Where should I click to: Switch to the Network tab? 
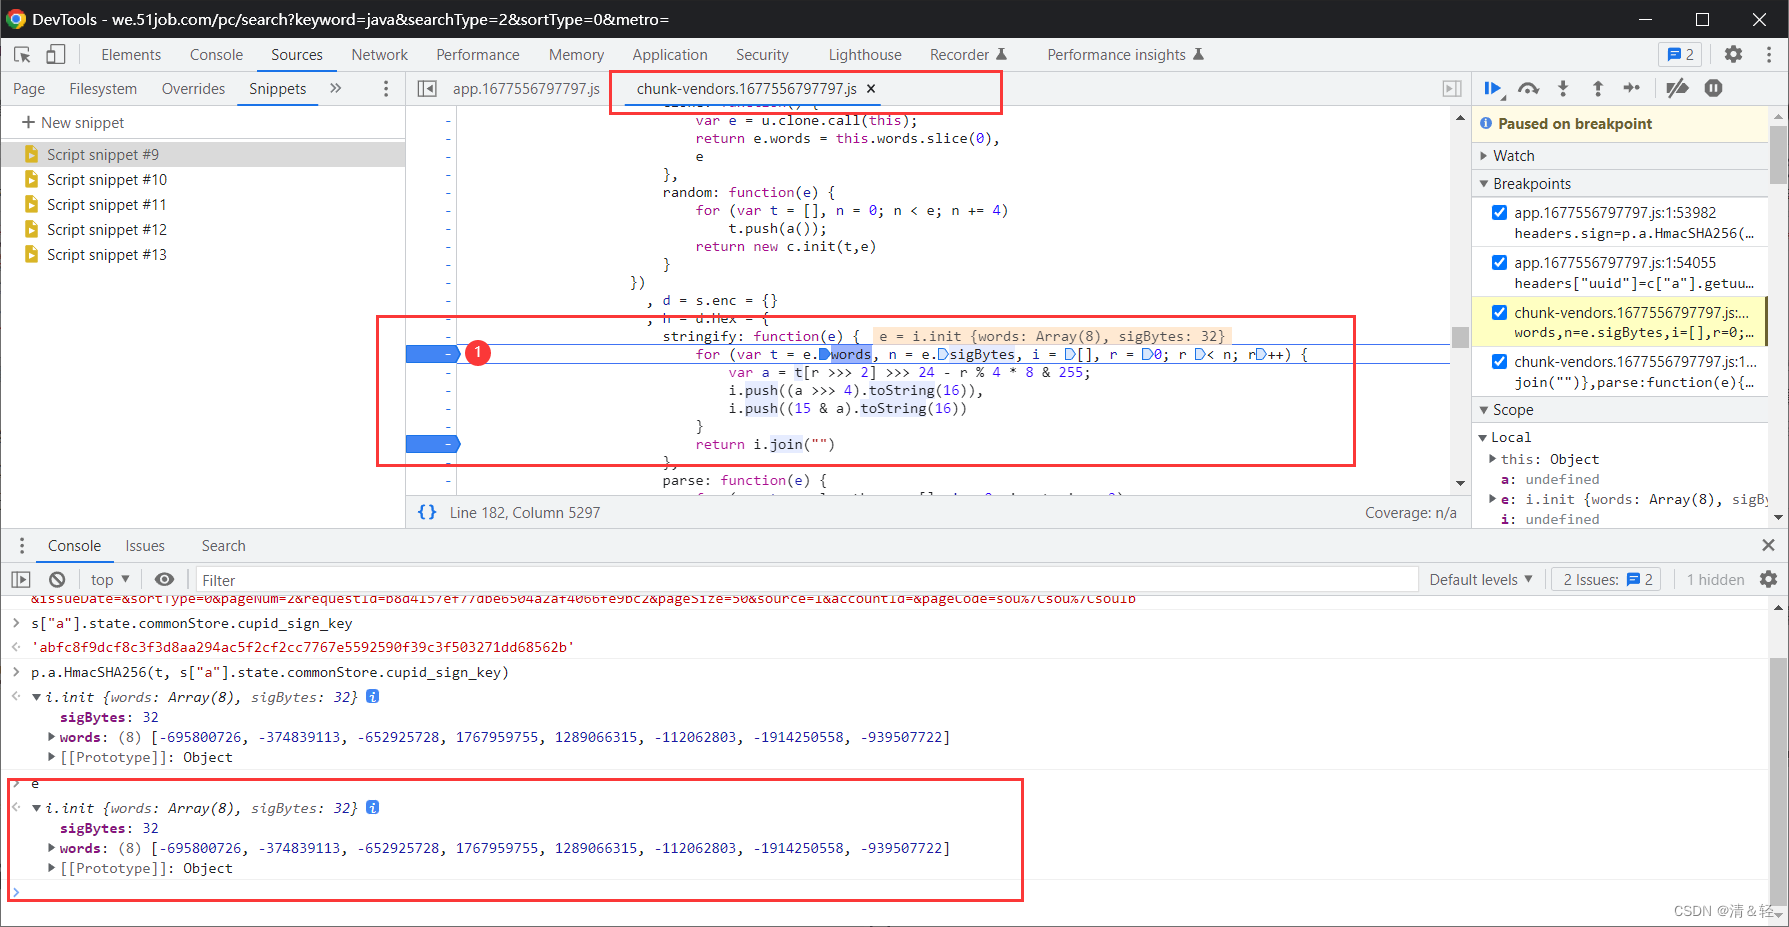coord(379,55)
